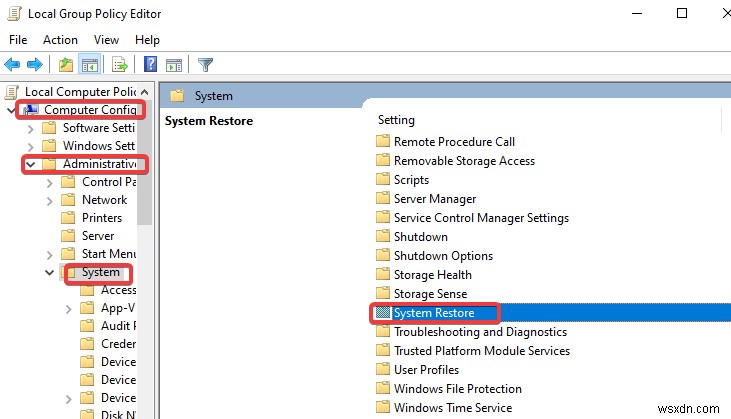Go up one level using folder icon
The image size is (731, 419).
[66, 65]
